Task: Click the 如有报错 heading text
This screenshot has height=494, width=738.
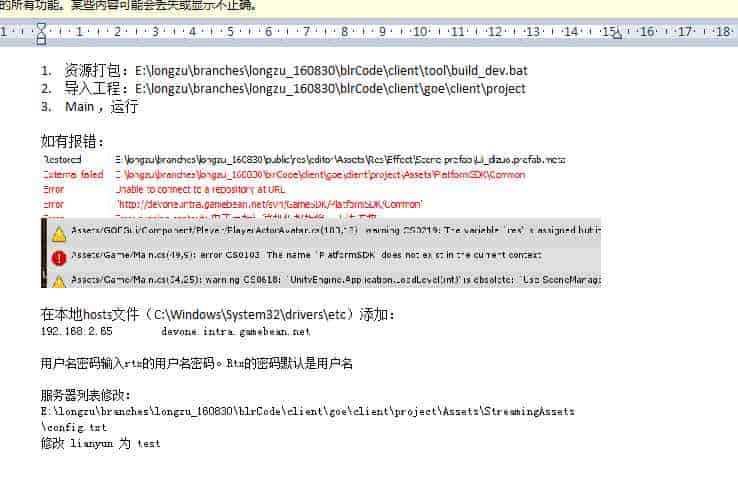Action: coord(72,141)
